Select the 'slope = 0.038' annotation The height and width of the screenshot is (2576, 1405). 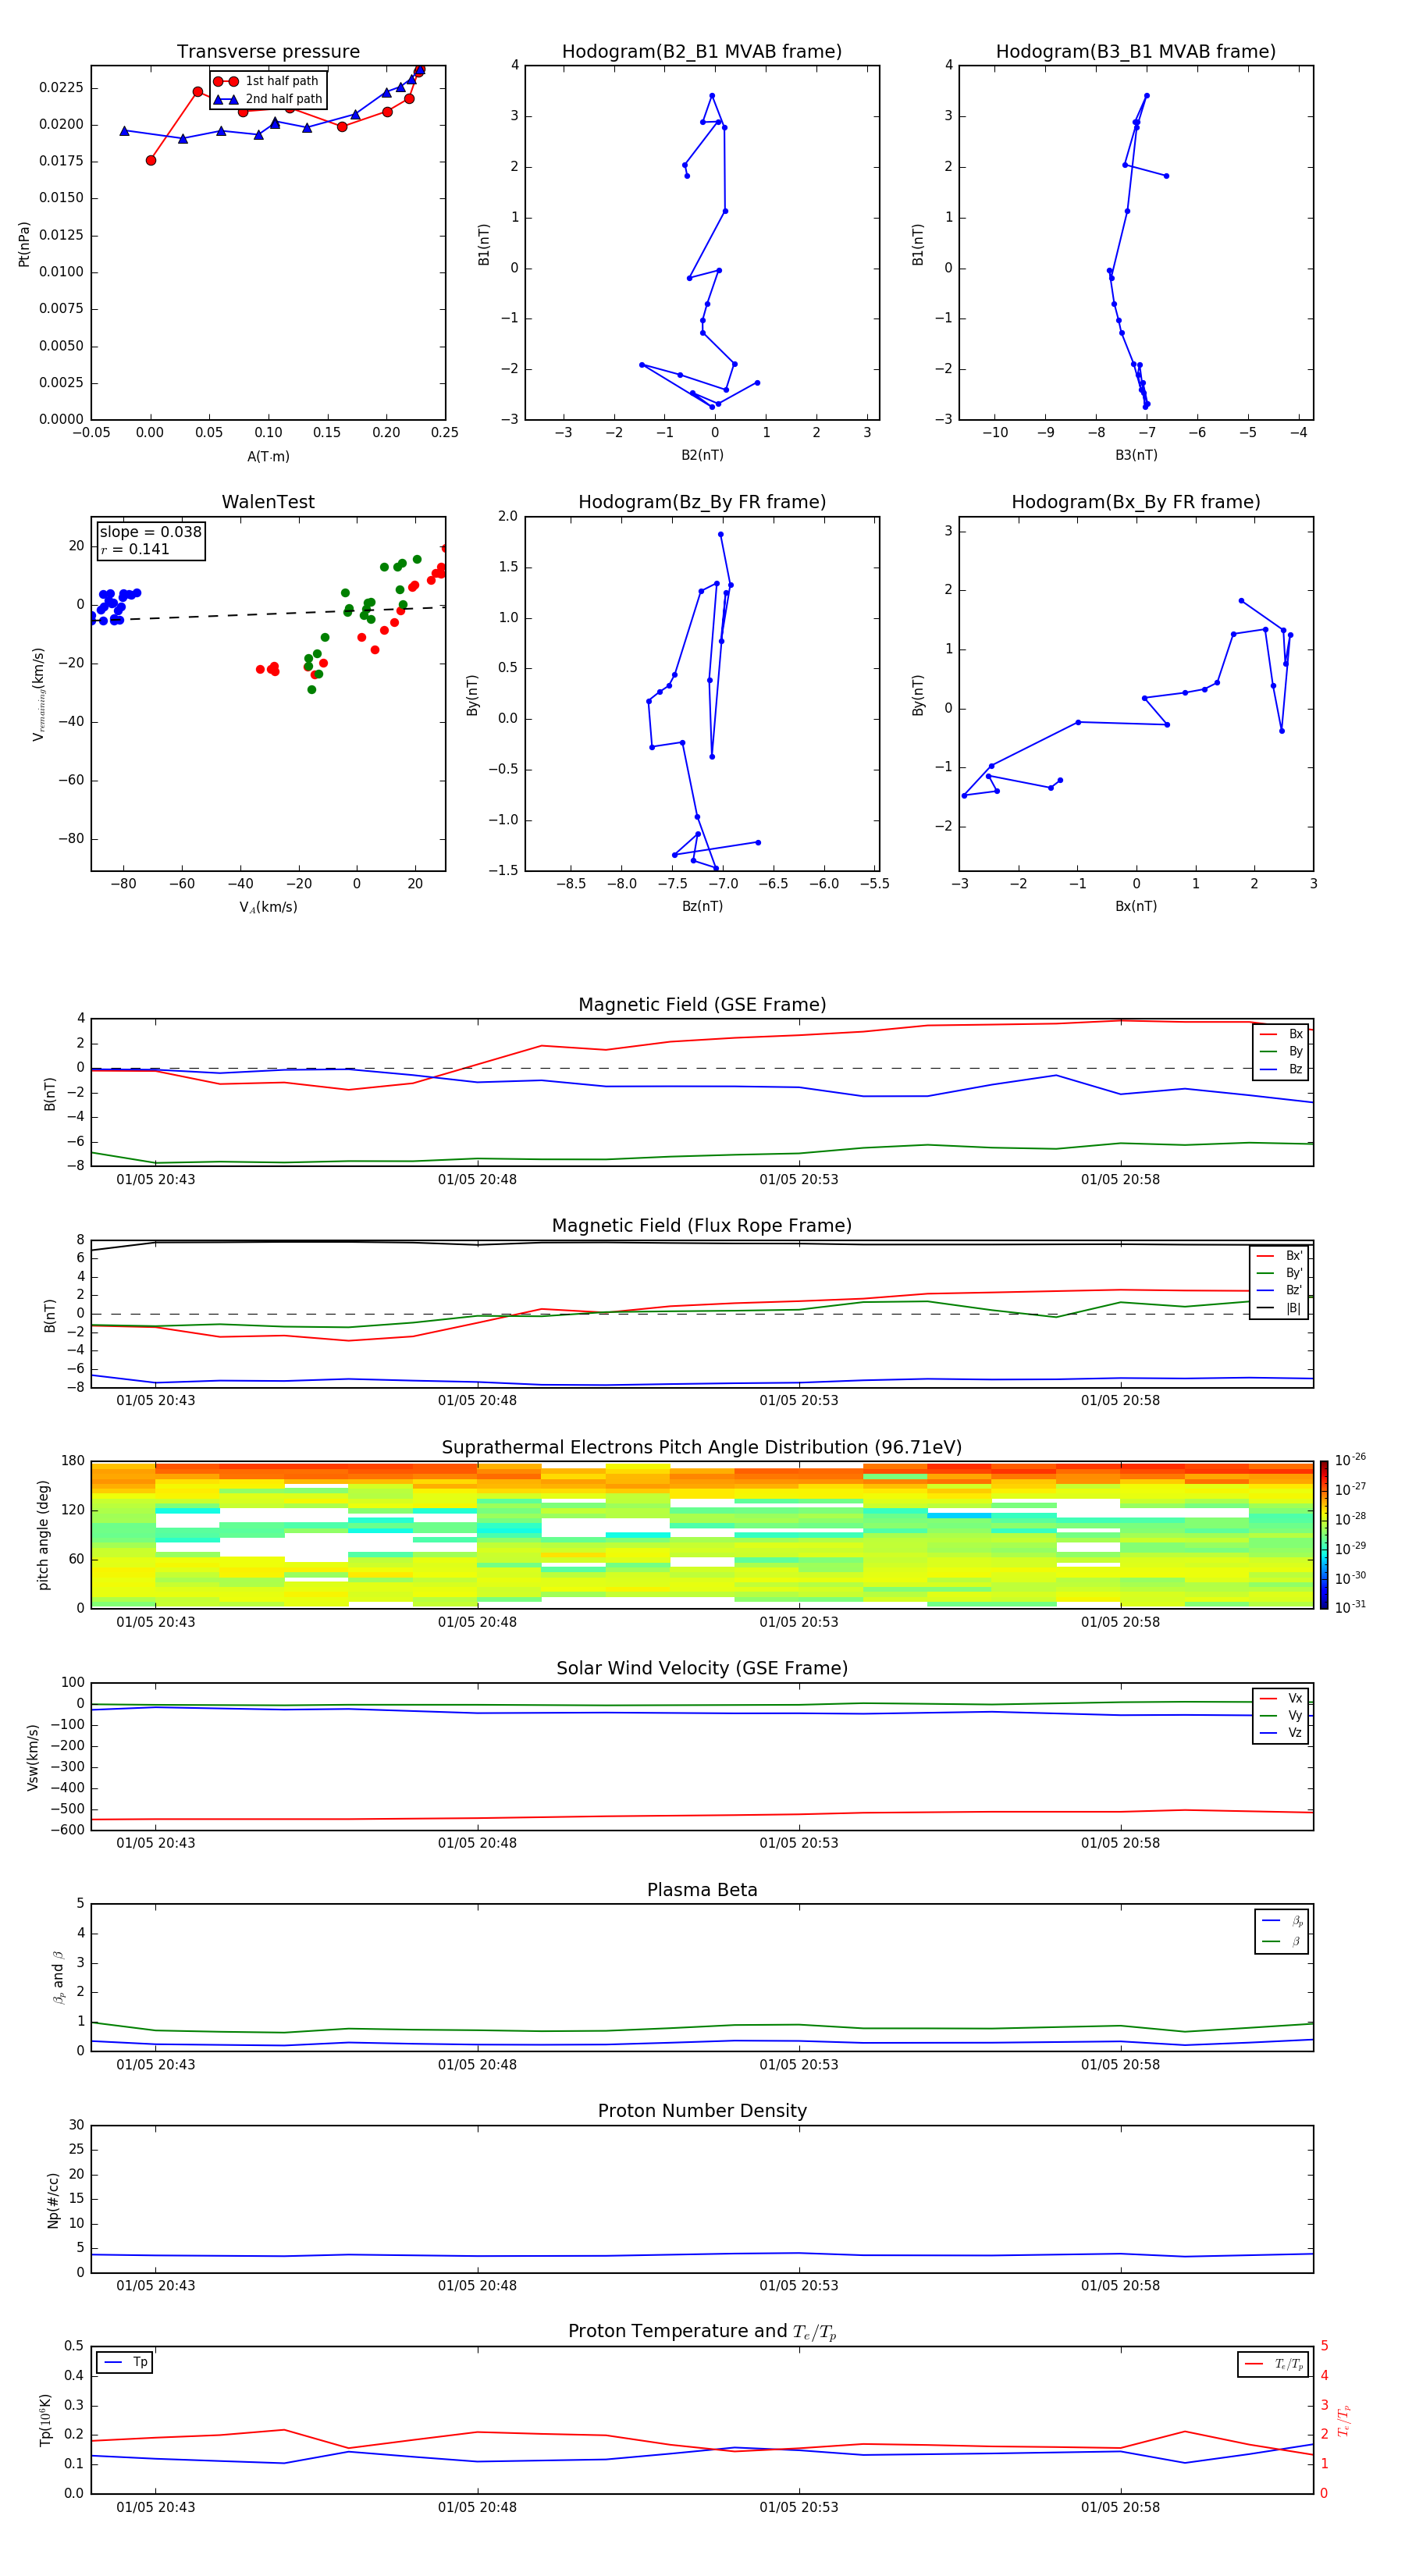150,532
